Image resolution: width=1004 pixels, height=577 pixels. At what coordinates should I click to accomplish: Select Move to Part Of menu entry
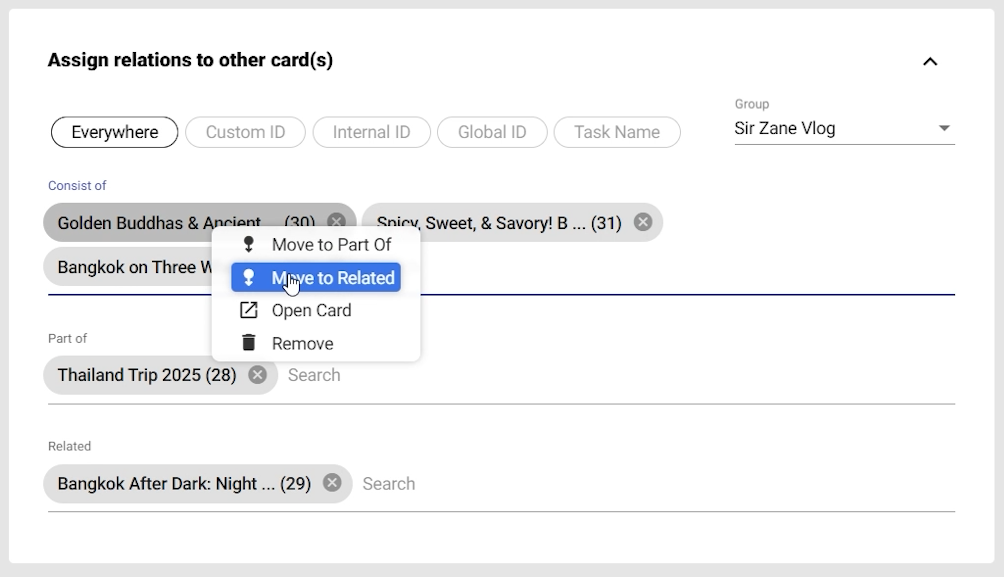(331, 244)
